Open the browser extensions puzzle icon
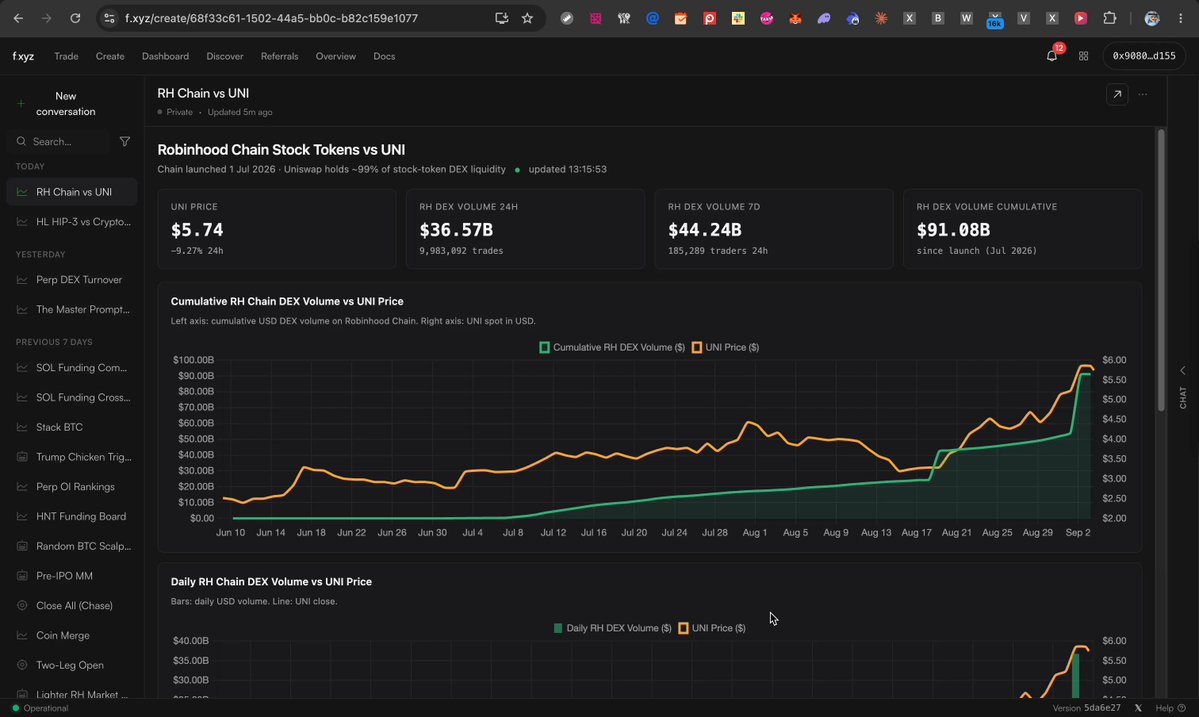 1110,18
